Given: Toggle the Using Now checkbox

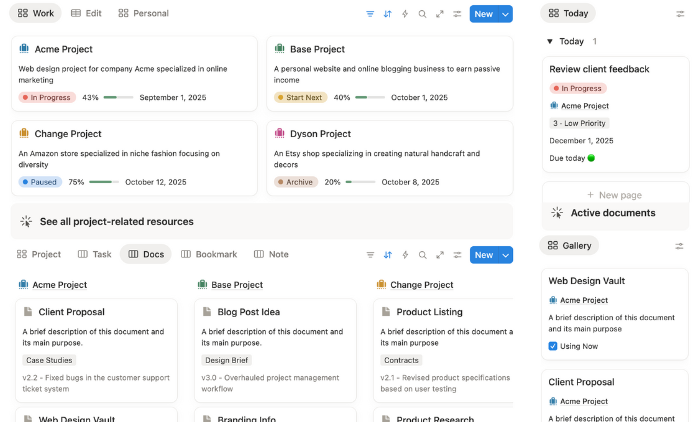Looking at the screenshot, I should point(553,346).
